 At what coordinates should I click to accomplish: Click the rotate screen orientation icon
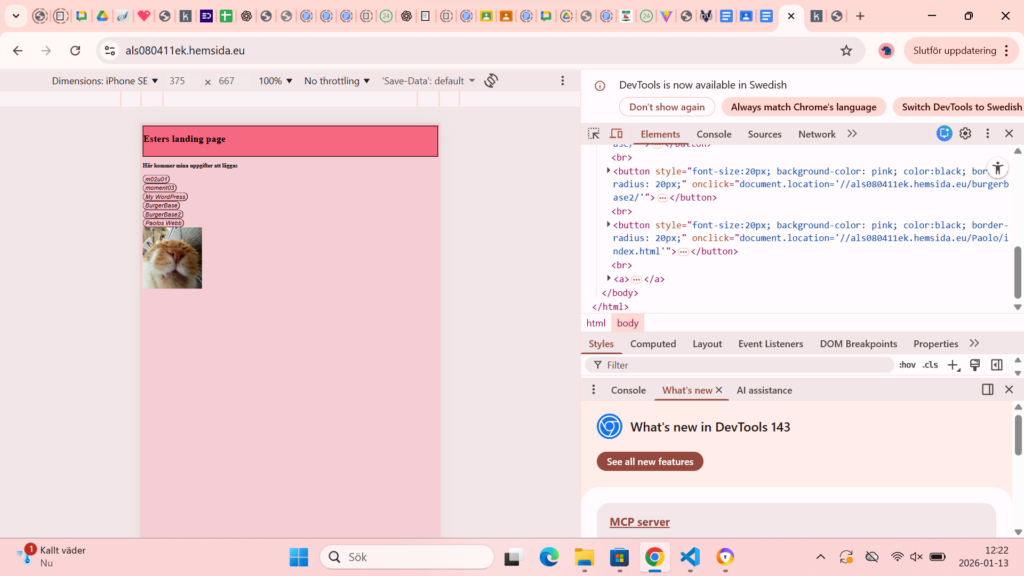491,81
